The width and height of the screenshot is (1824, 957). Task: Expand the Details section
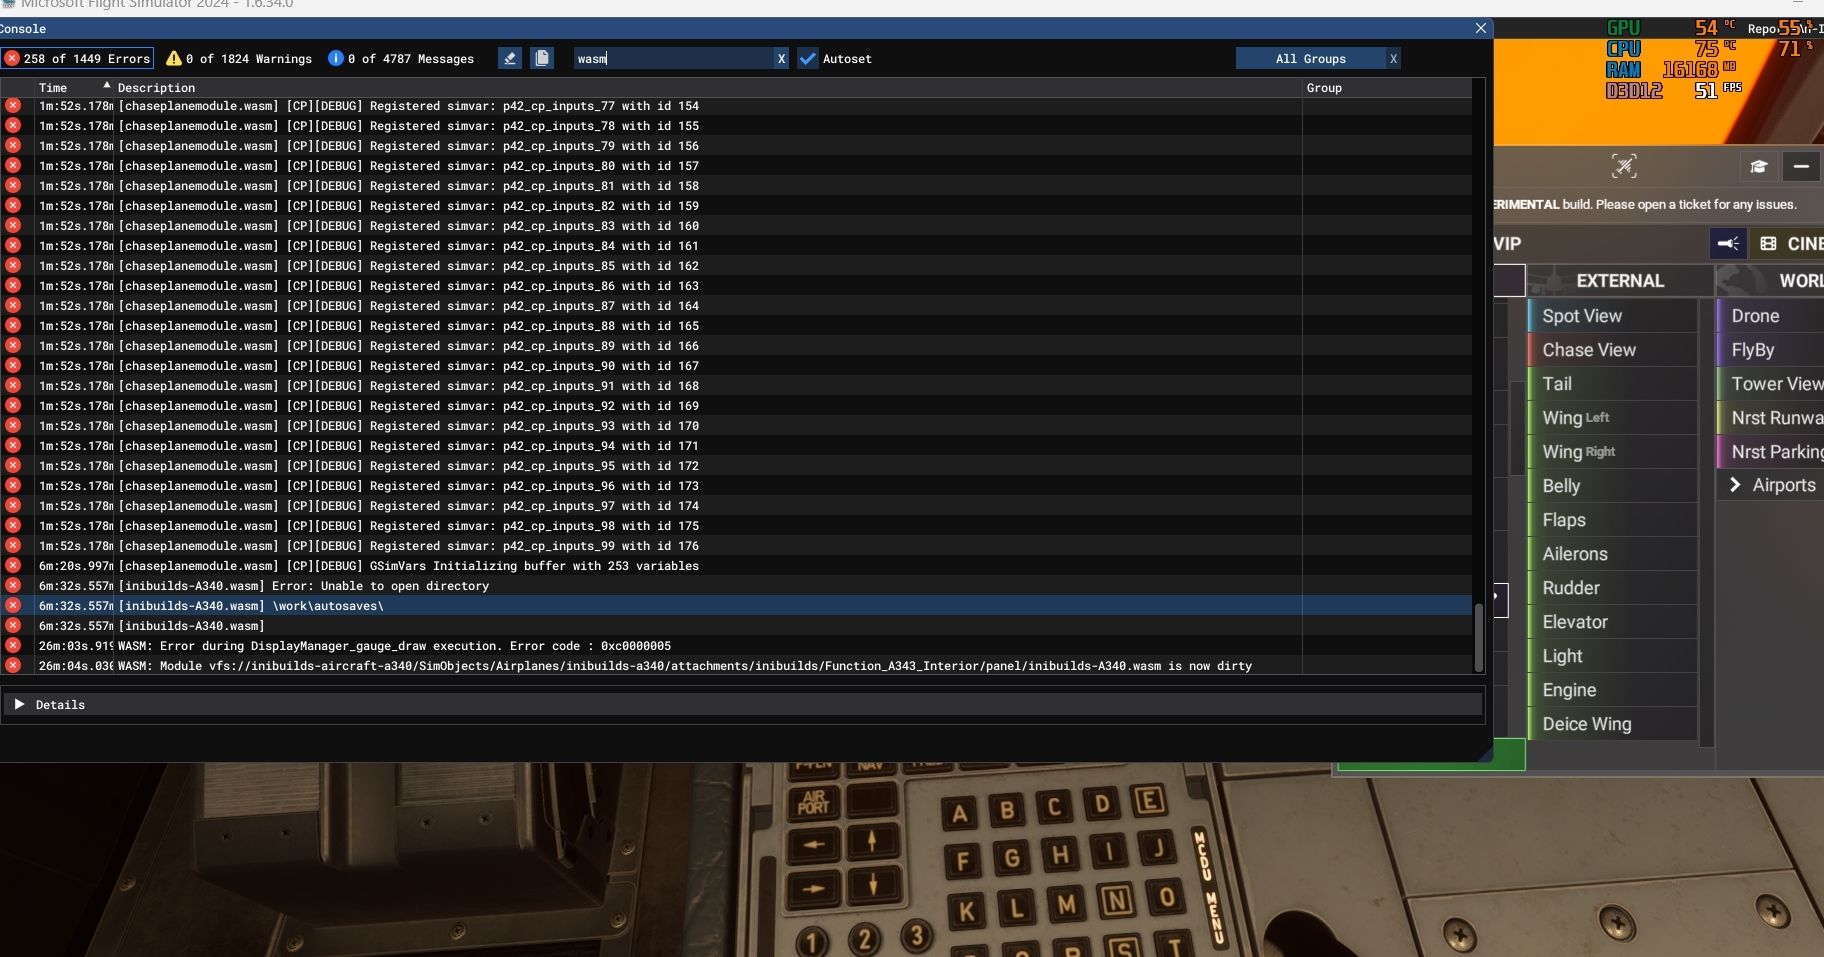(x=19, y=704)
